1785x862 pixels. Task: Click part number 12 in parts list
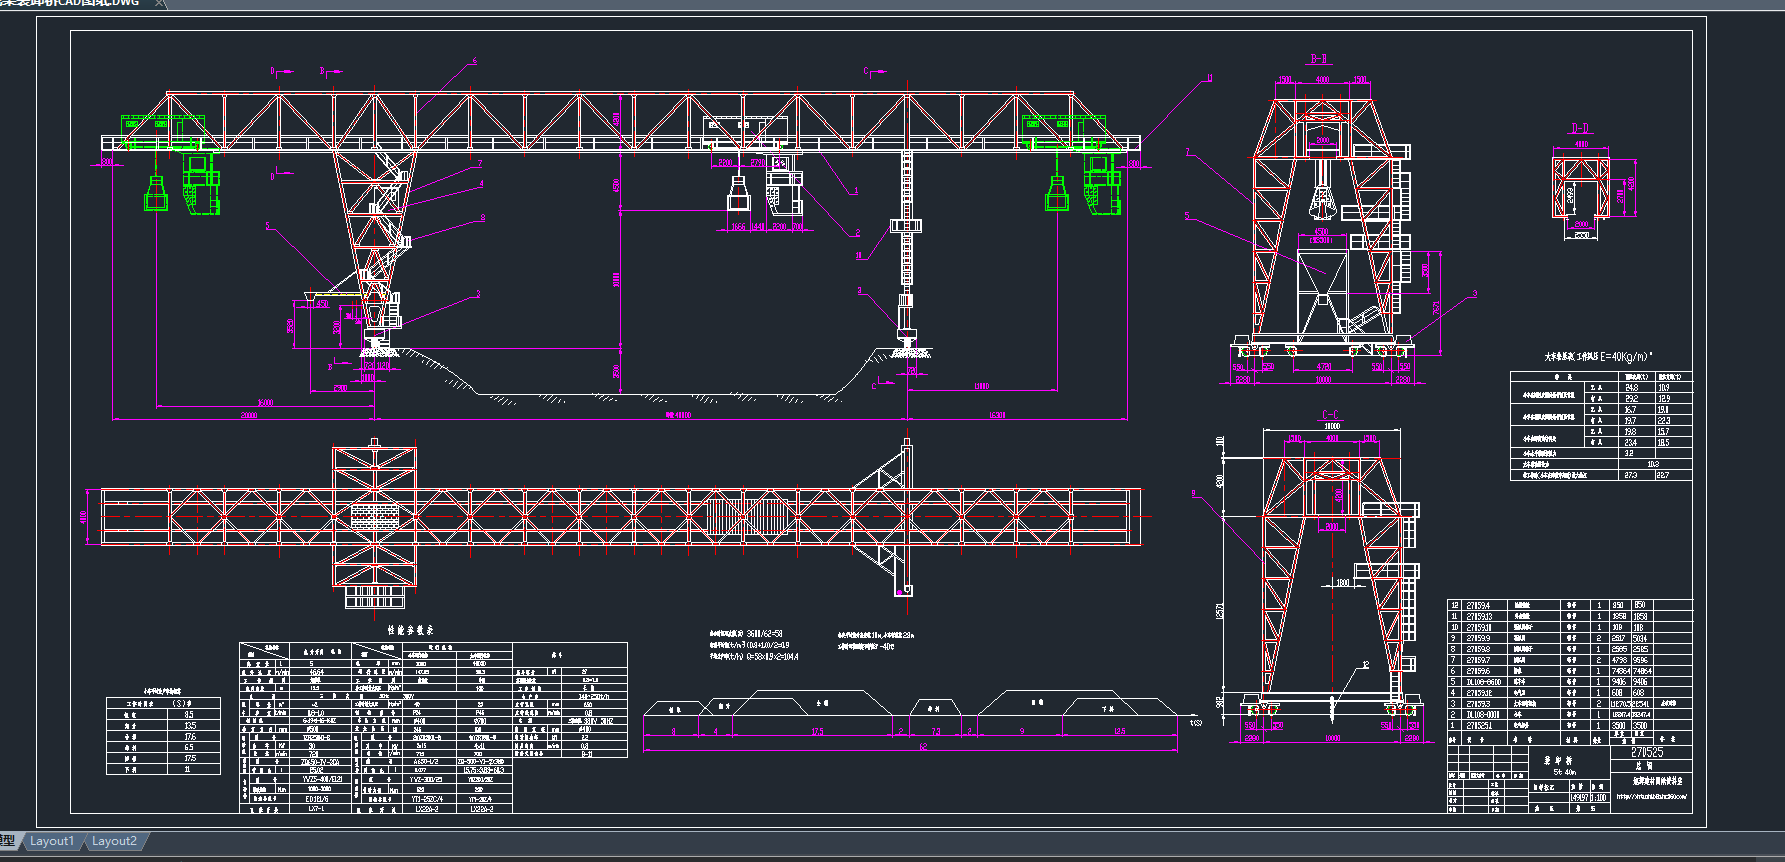[x=1454, y=605]
